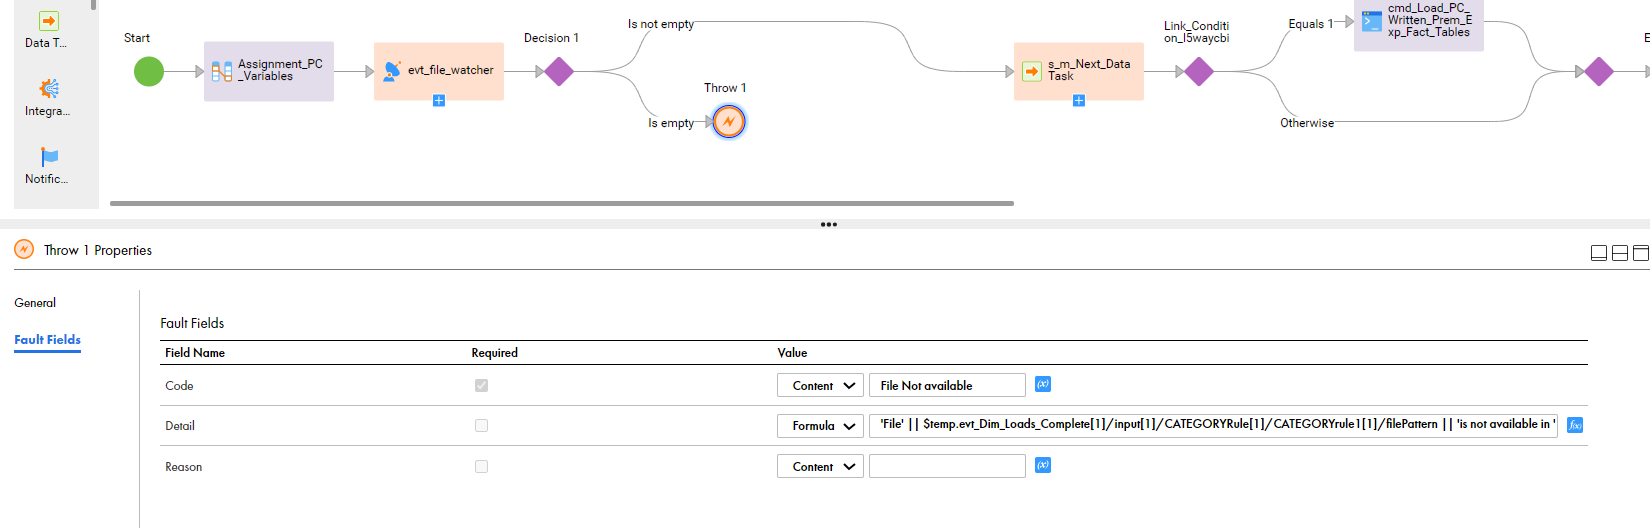
Task: Select the Throw 1 fault node
Action: (729, 121)
